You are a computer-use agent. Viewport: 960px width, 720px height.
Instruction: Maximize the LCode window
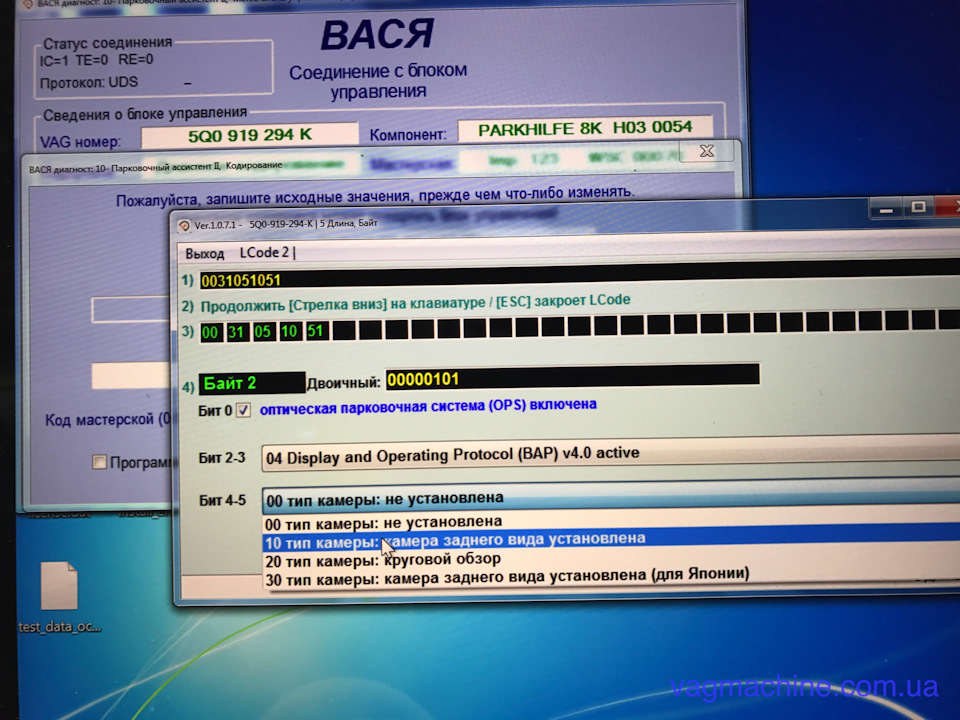point(918,207)
